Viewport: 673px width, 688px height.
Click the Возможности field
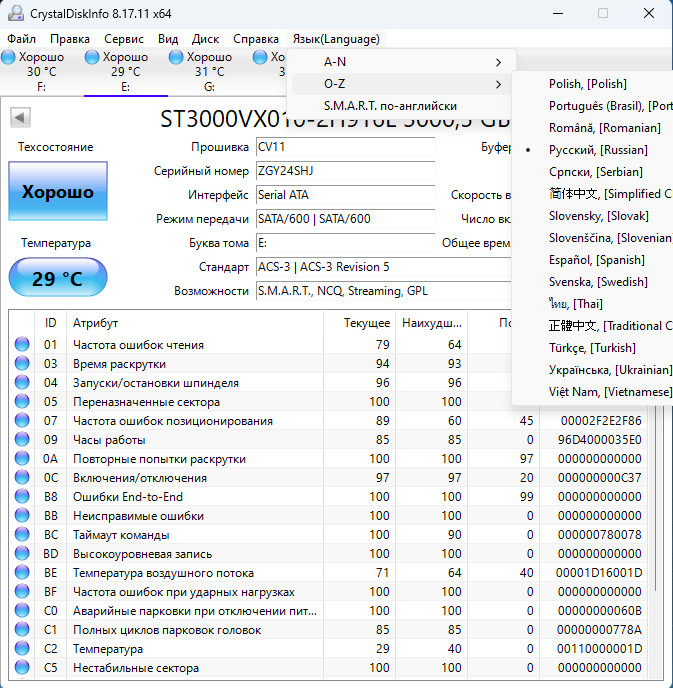coord(383,291)
